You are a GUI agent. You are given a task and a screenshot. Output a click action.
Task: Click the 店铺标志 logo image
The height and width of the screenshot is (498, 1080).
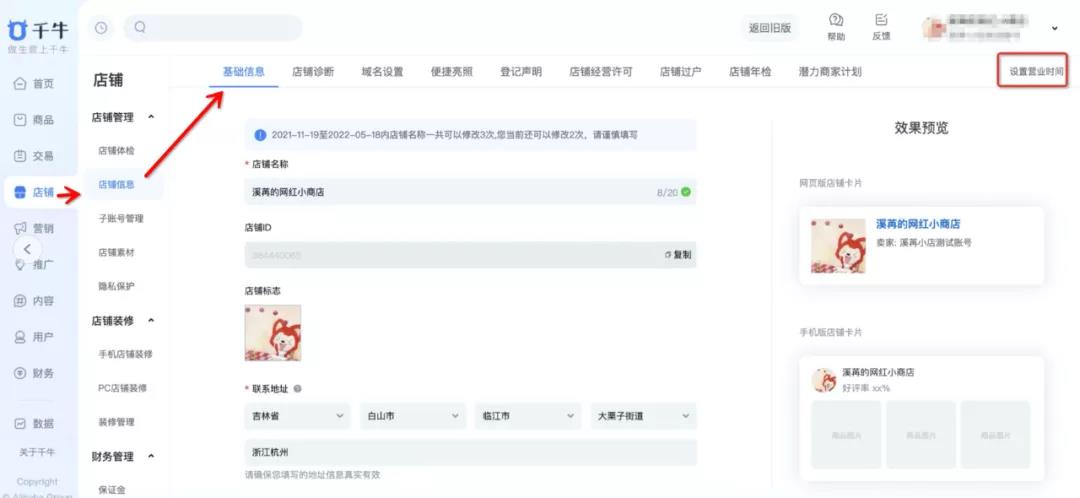point(273,333)
